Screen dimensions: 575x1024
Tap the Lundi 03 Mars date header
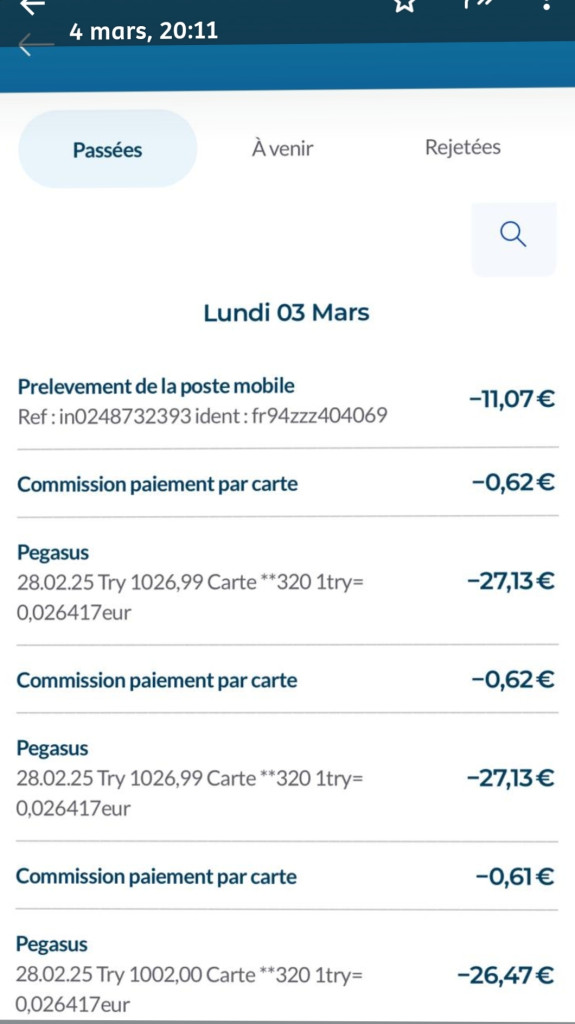pyautogui.click(x=287, y=312)
